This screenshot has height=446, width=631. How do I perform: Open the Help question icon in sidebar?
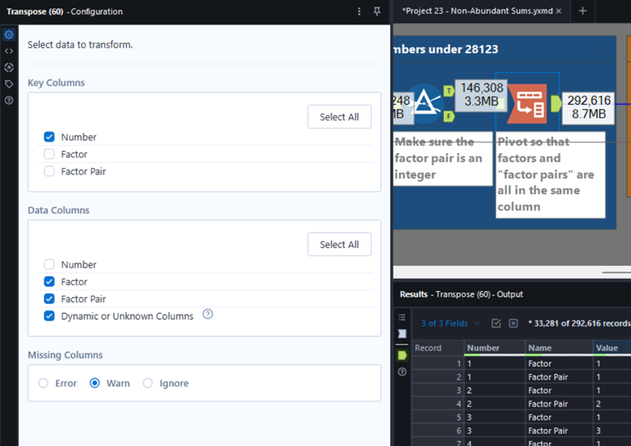(x=9, y=100)
